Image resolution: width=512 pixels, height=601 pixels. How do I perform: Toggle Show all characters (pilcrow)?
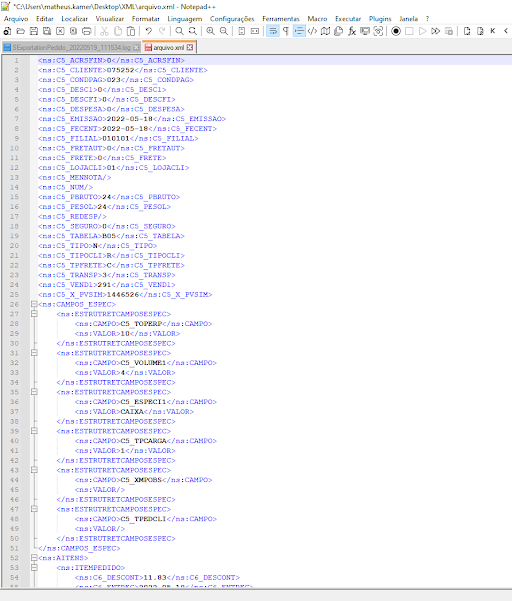(x=286, y=31)
